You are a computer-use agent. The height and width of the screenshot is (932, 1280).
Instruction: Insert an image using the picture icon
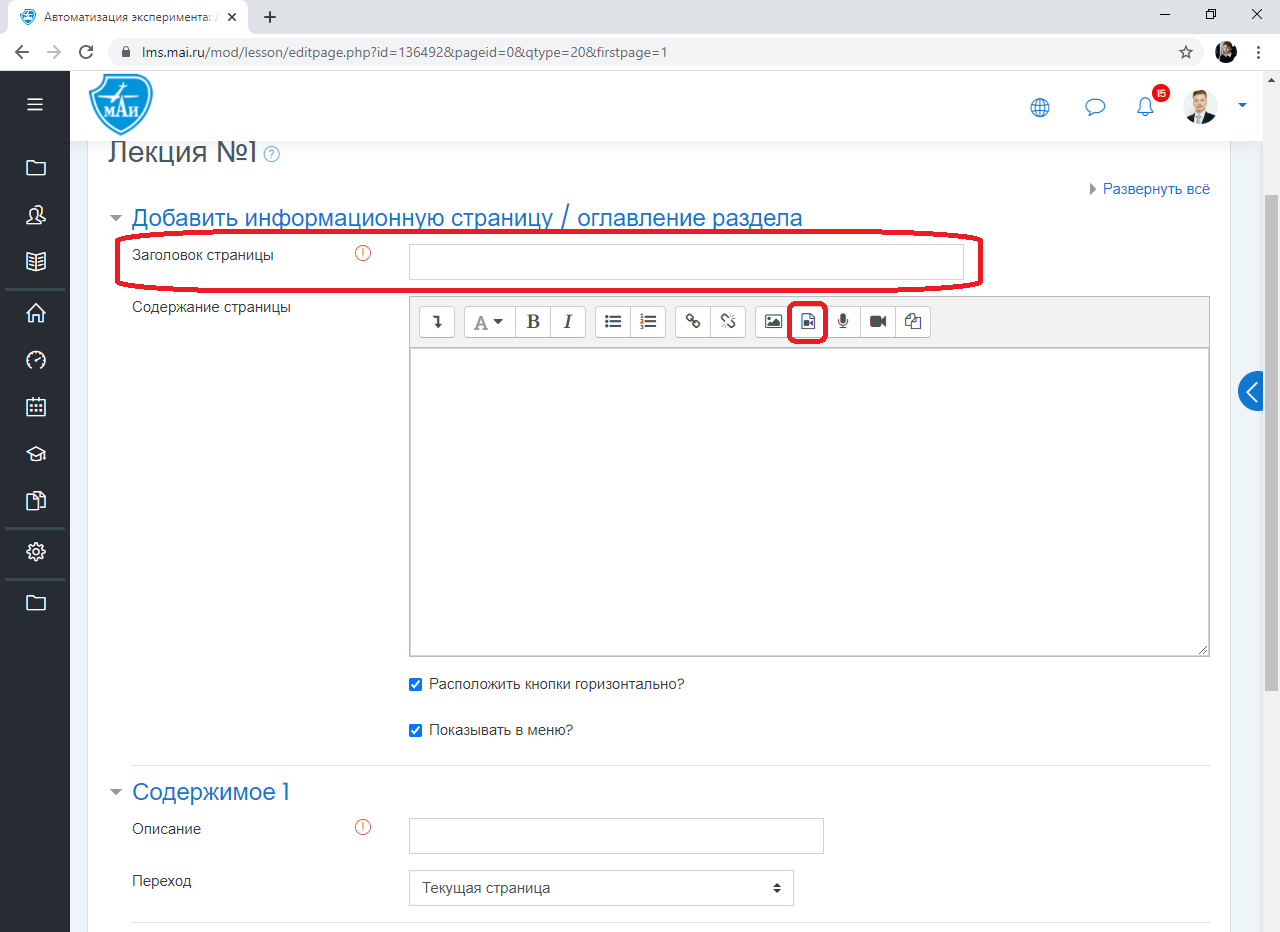point(773,321)
